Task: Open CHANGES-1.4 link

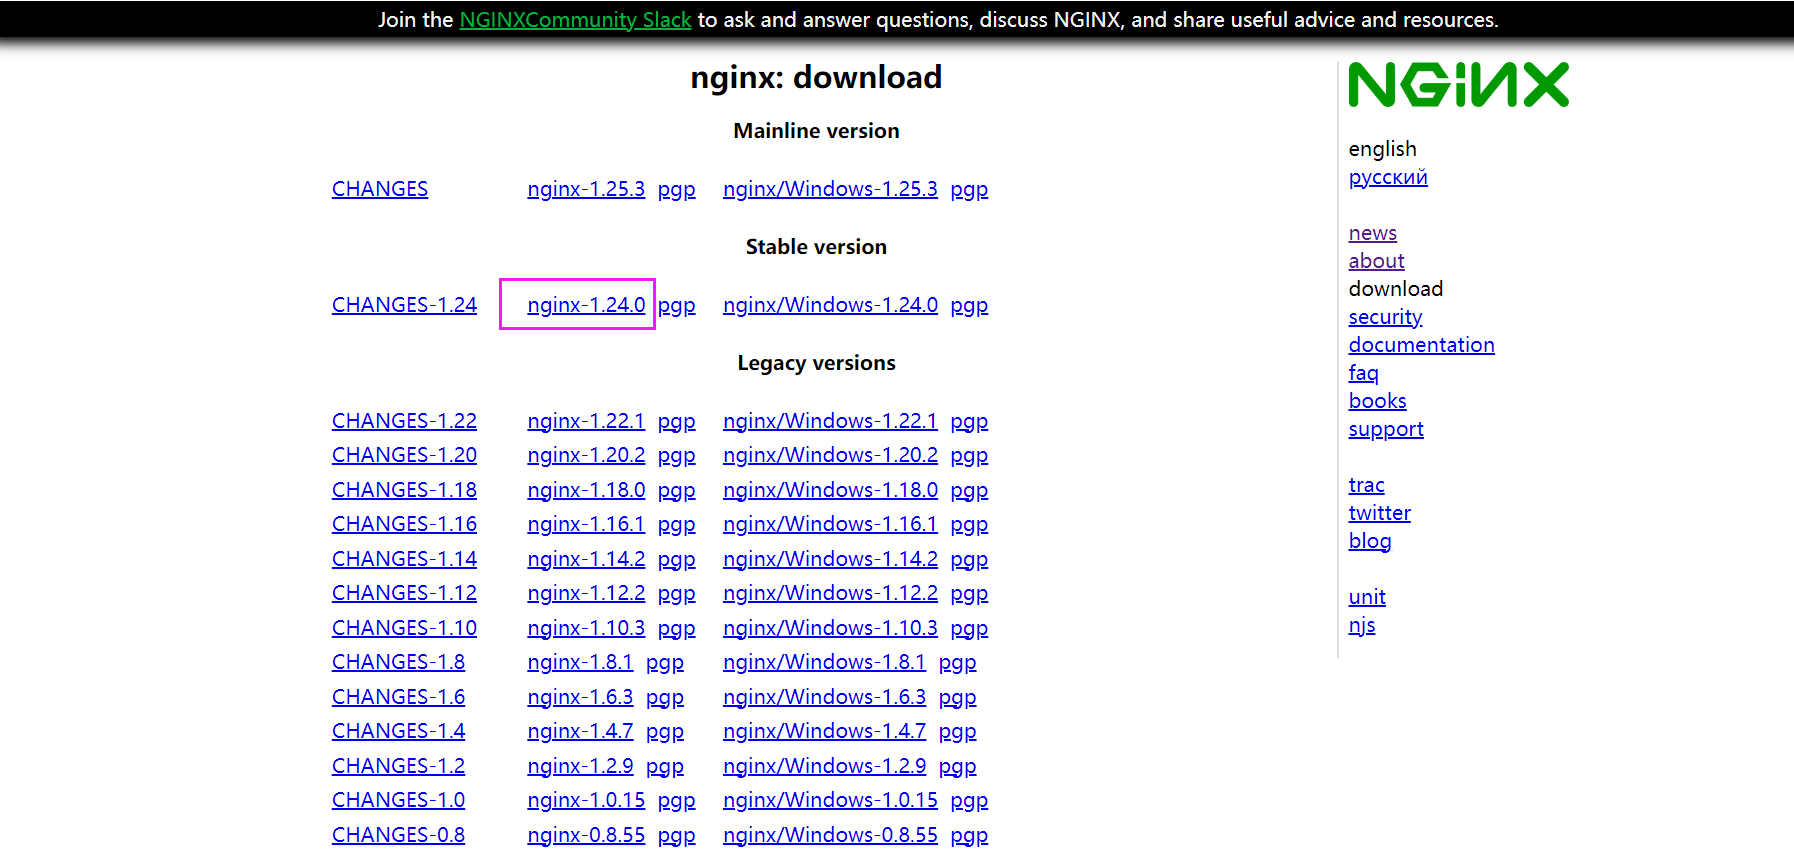Action: (398, 731)
